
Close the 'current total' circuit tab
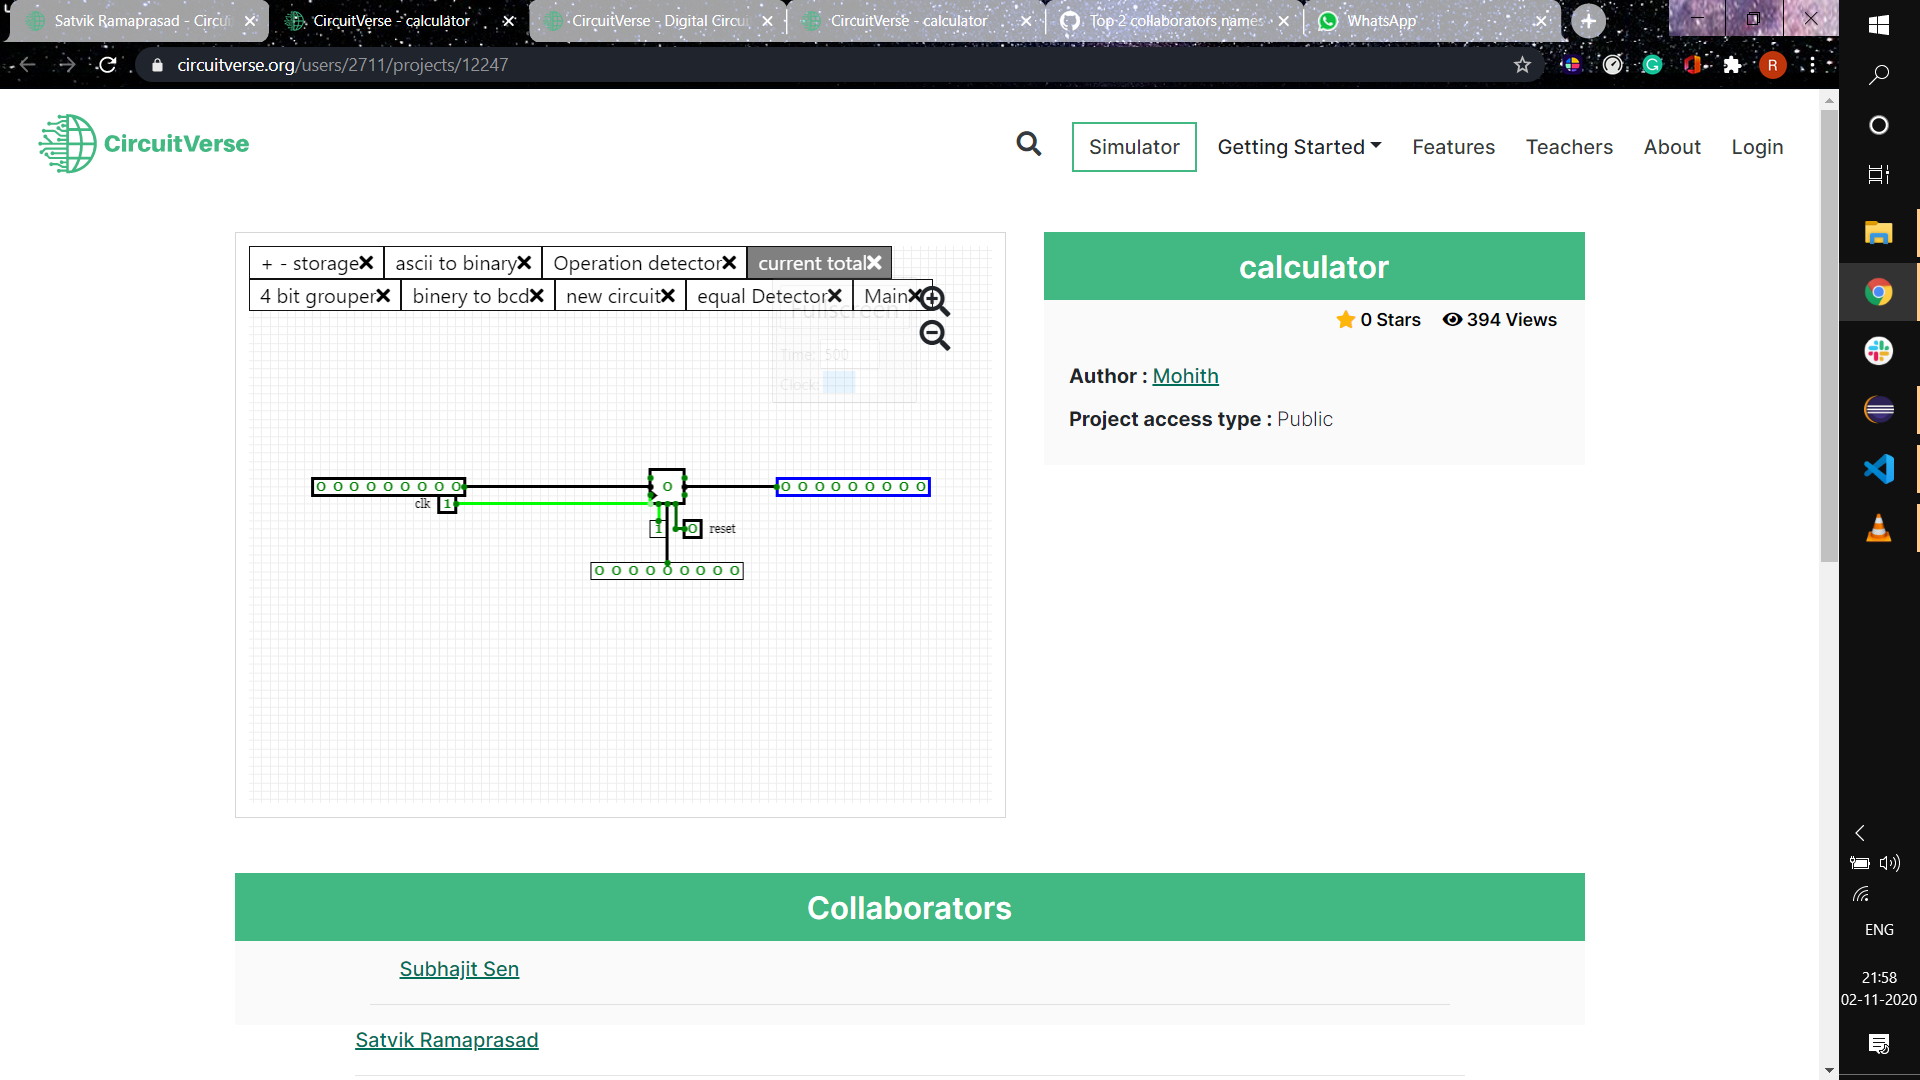(874, 263)
